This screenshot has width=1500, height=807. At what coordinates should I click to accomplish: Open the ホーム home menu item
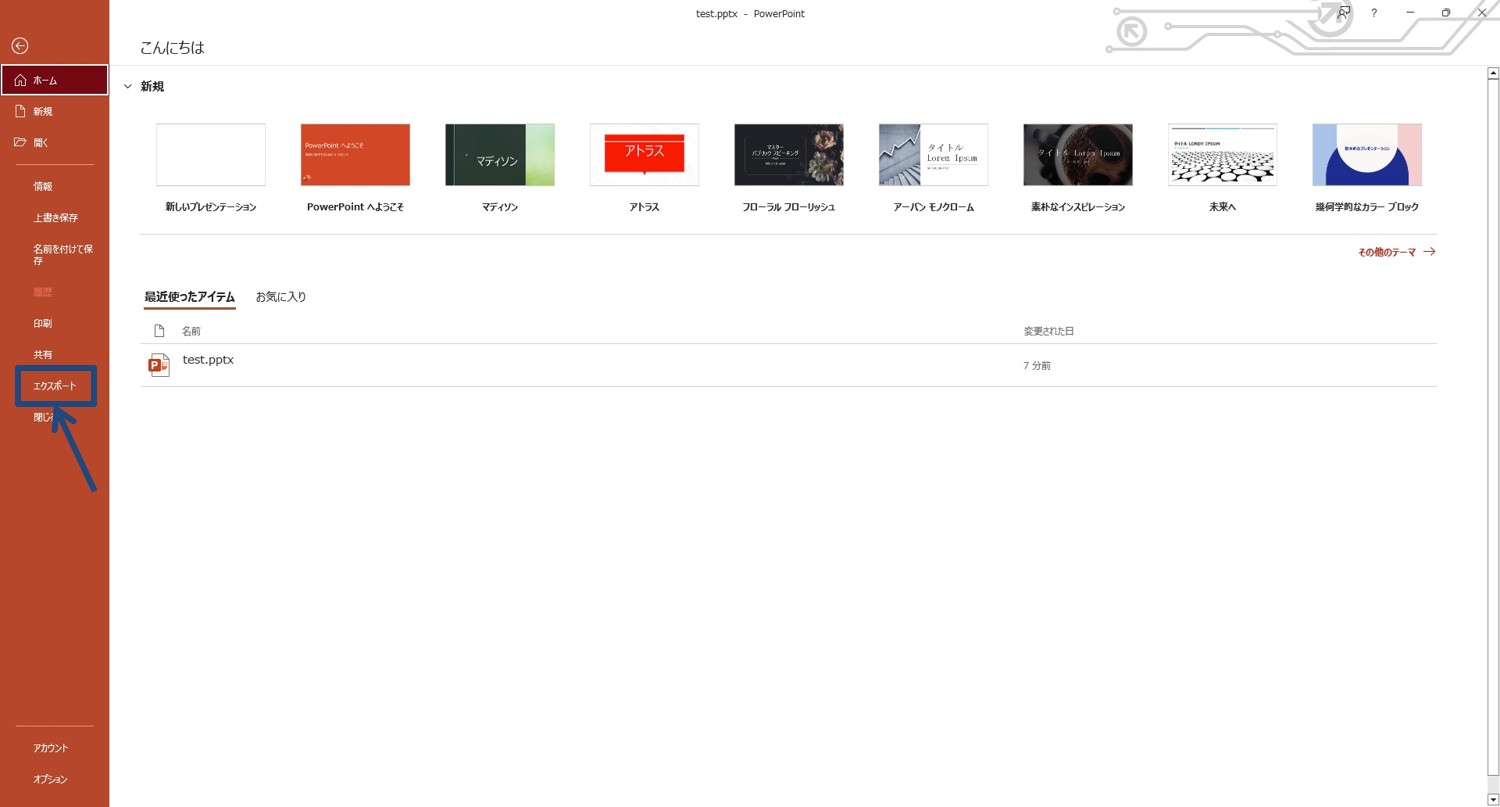click(x=54, y=80)
